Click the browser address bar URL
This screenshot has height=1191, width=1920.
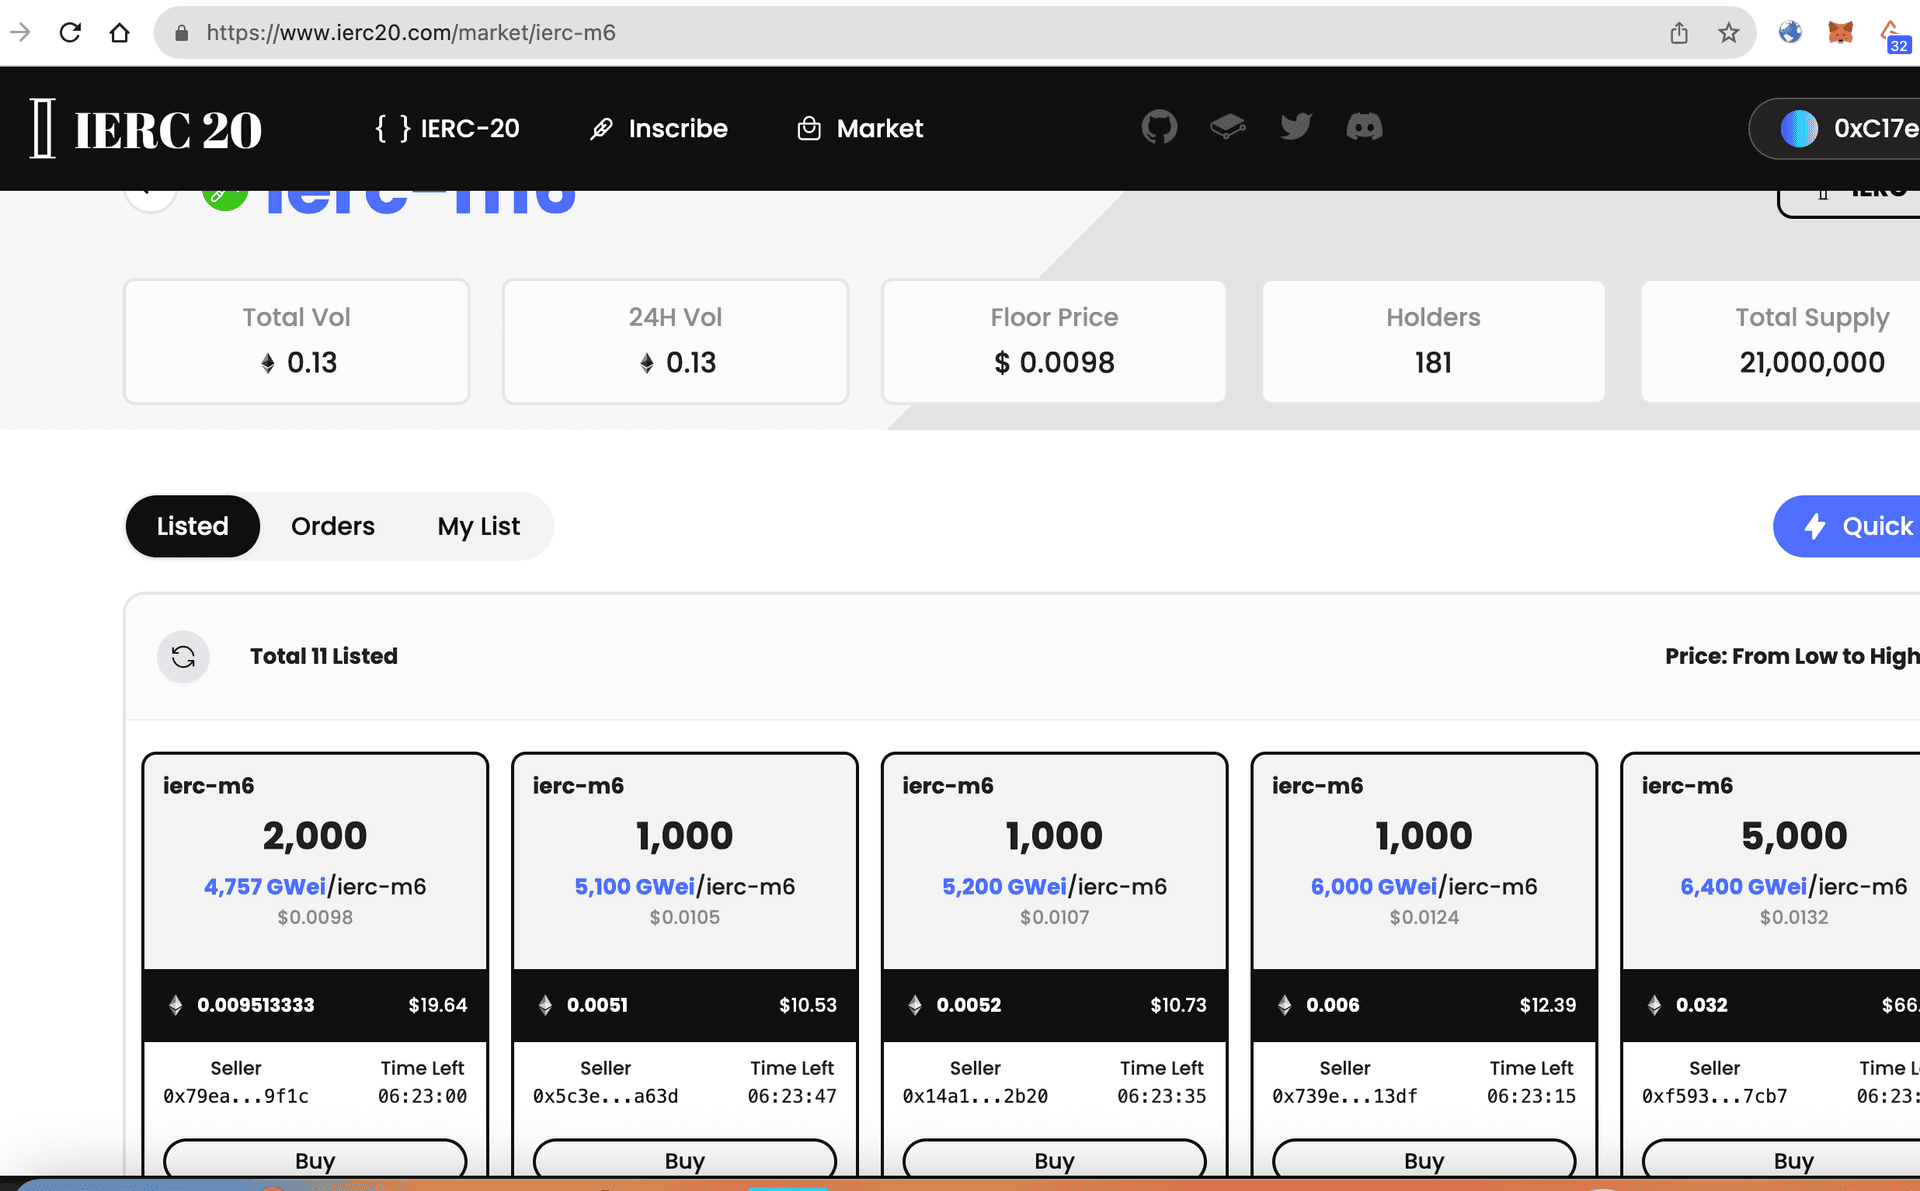click(x=411, y=33)
